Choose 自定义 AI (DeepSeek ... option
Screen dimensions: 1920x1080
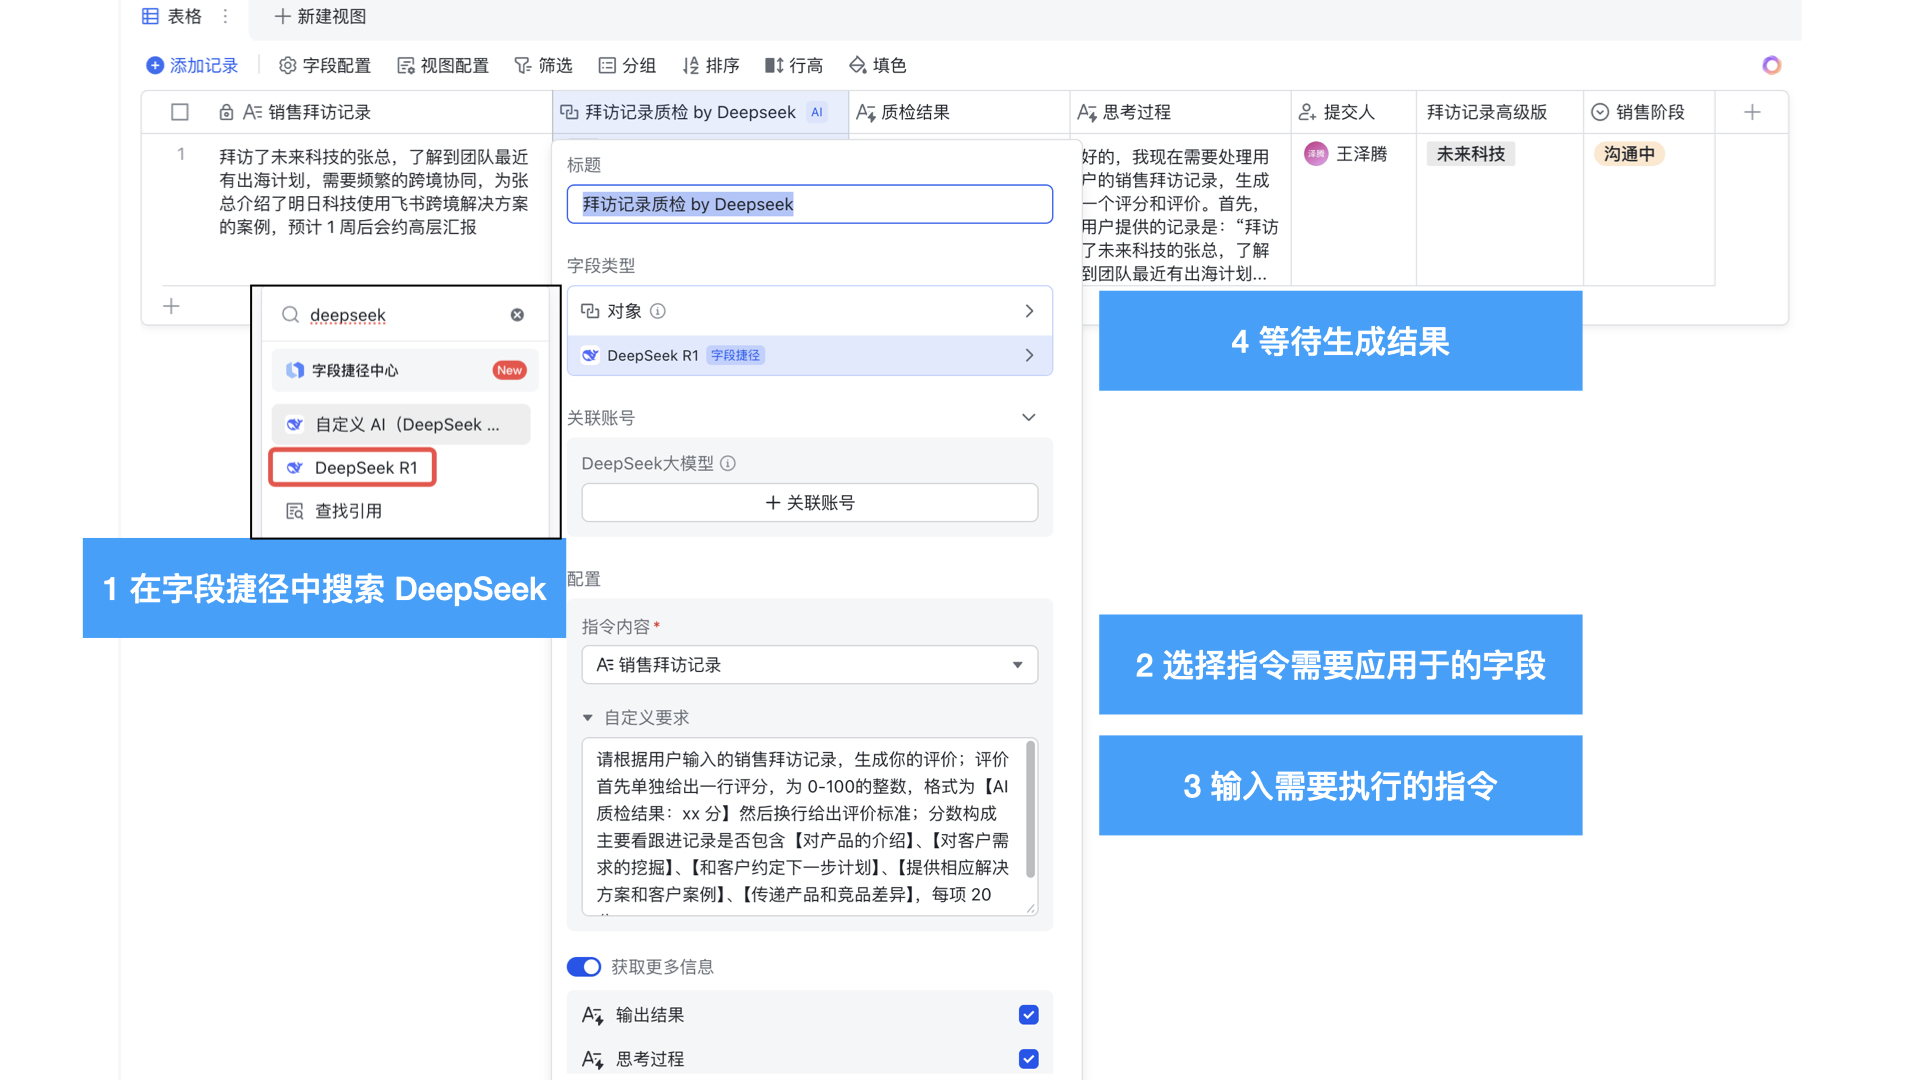point(400,425)
